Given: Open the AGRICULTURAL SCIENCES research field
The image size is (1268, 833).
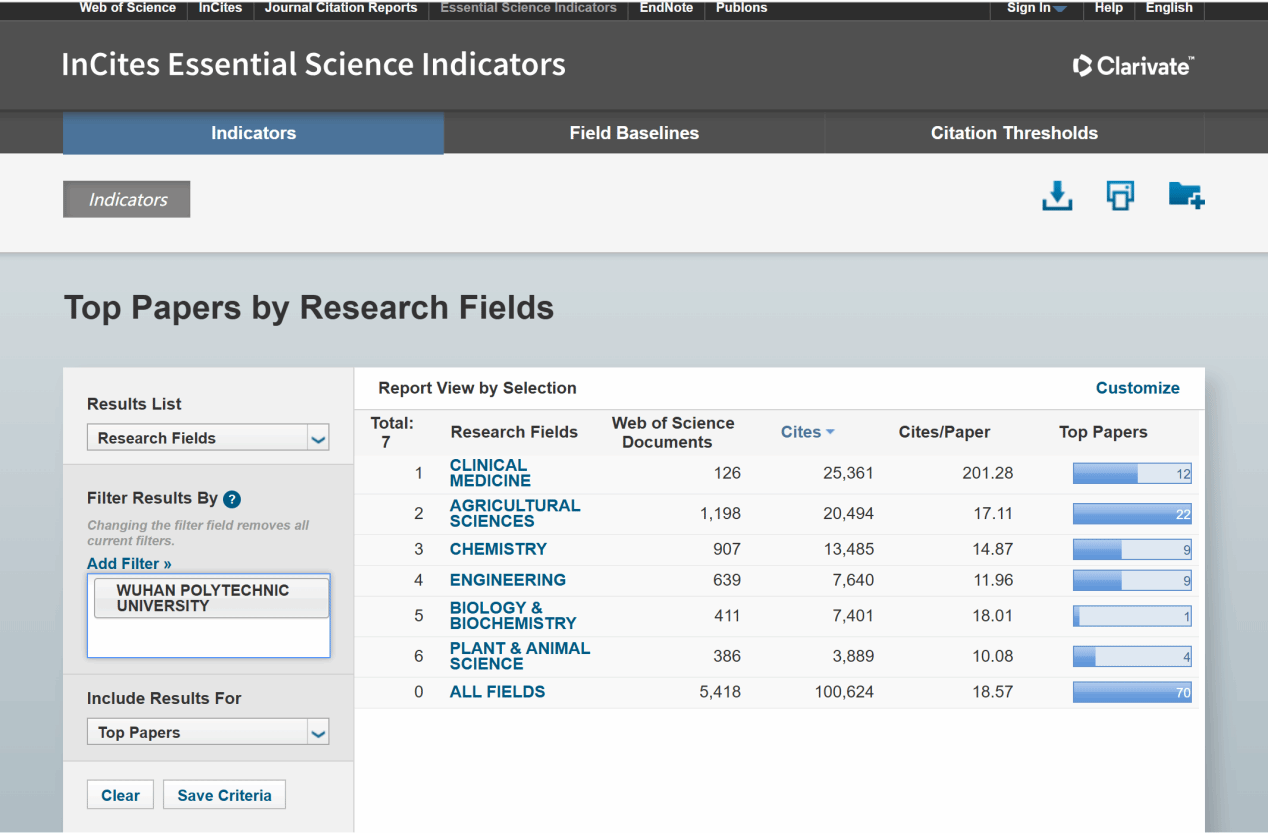Looking at the screenshot, I should pyautogui.click(x=514, y=513).
